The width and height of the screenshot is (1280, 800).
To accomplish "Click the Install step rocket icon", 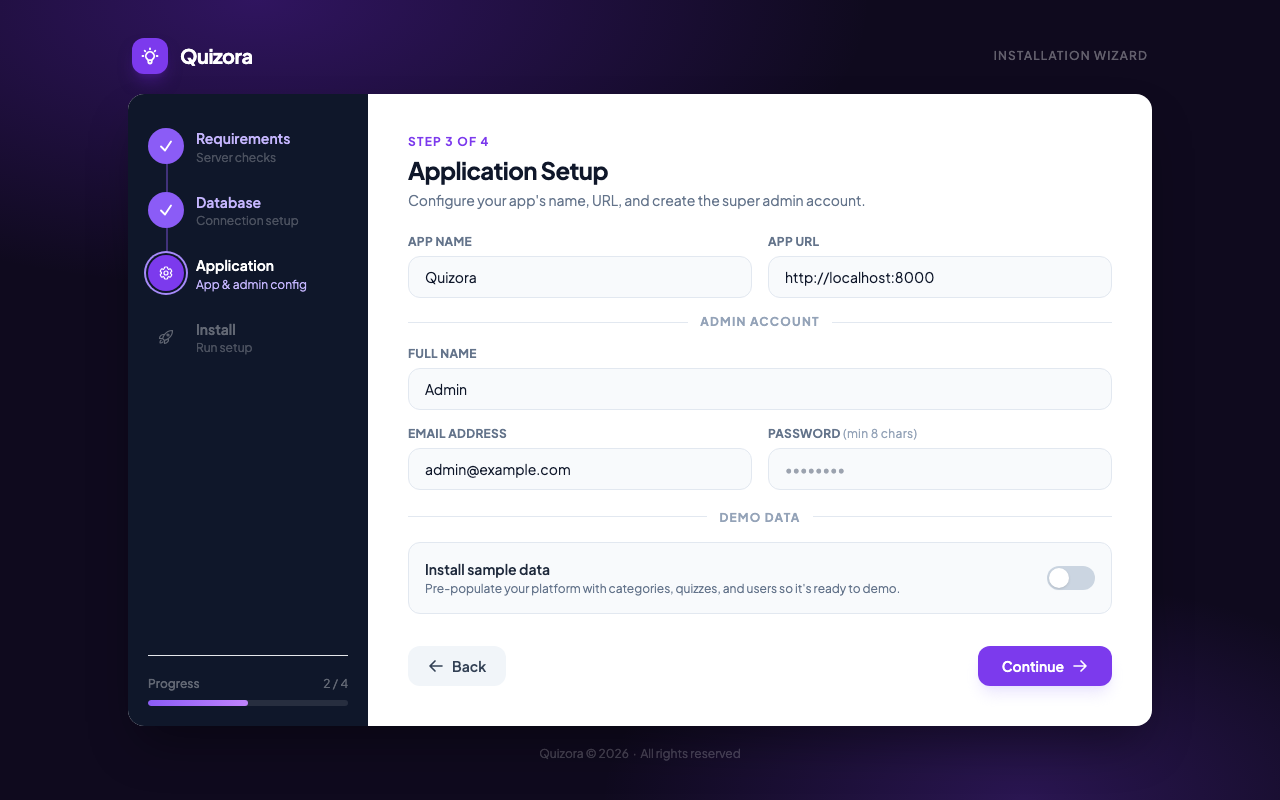I will [x=166, y=337].
